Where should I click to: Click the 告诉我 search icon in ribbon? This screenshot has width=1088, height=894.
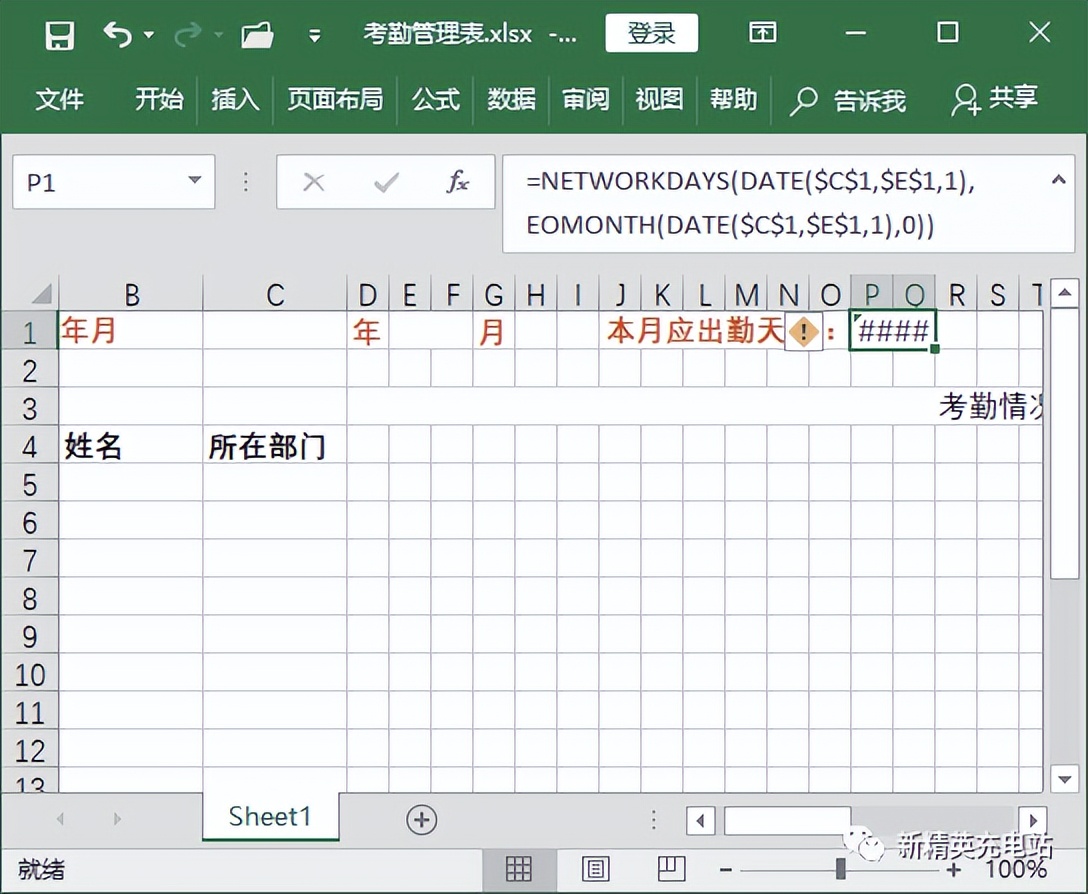click(804, 100)
